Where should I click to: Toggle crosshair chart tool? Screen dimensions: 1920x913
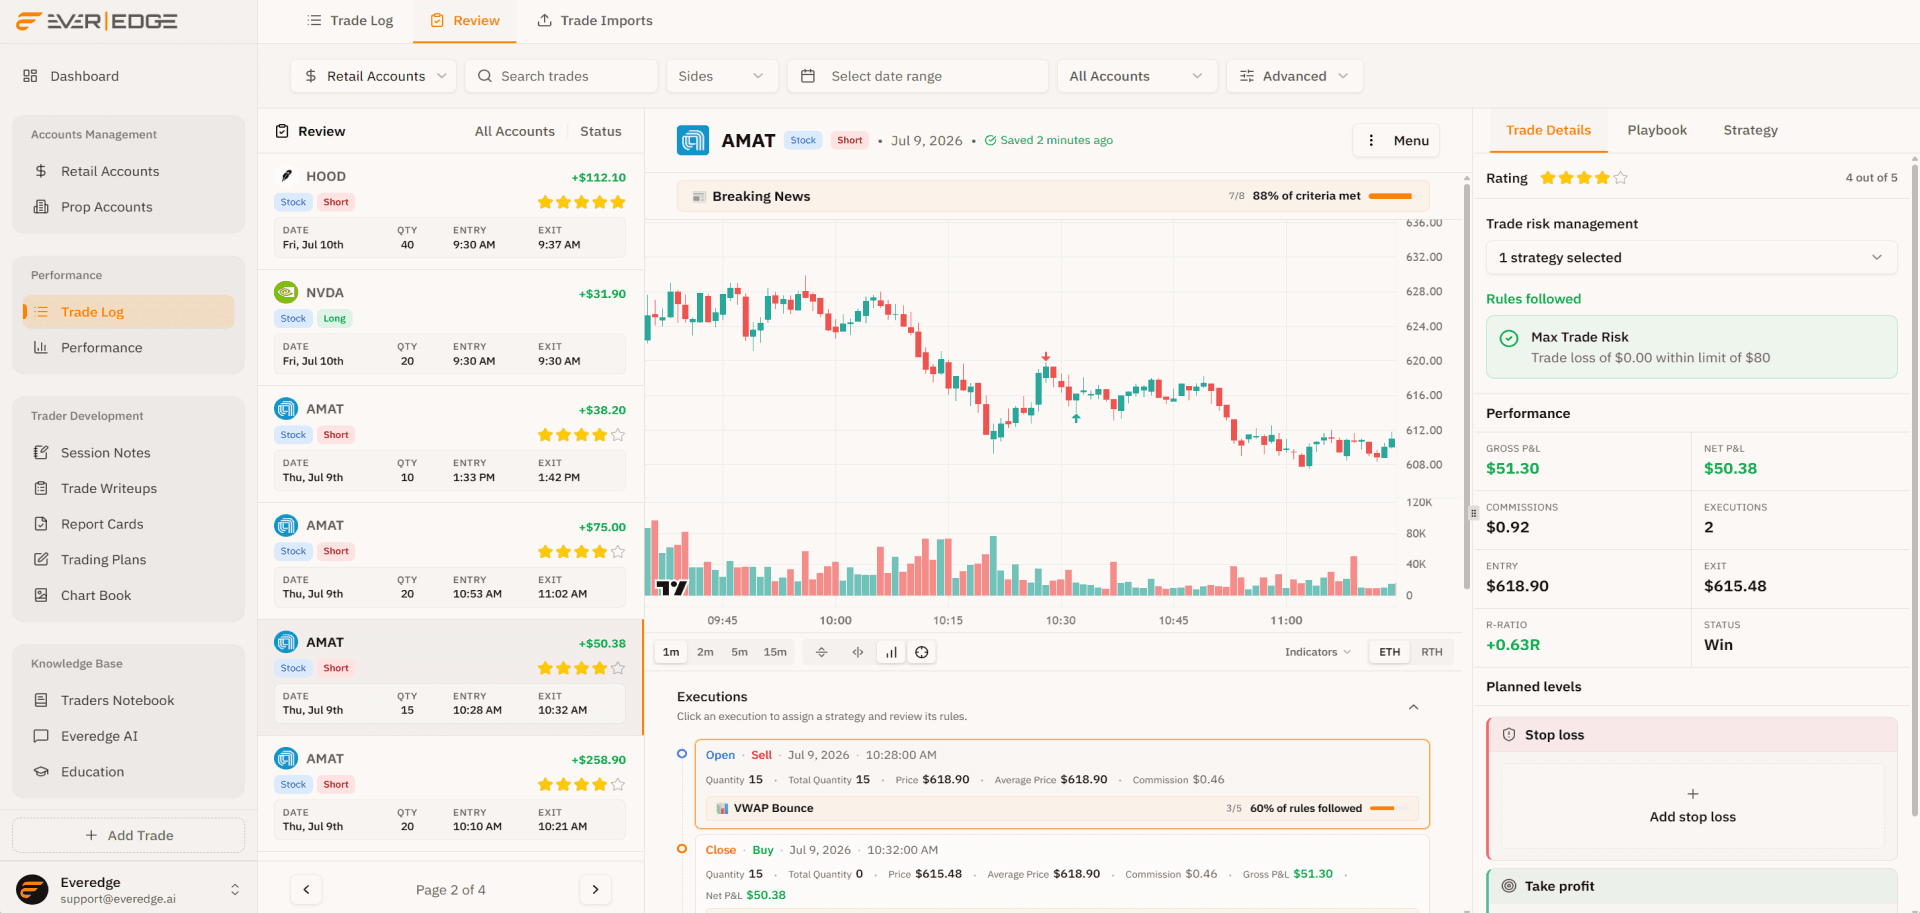tap(922, 652)
